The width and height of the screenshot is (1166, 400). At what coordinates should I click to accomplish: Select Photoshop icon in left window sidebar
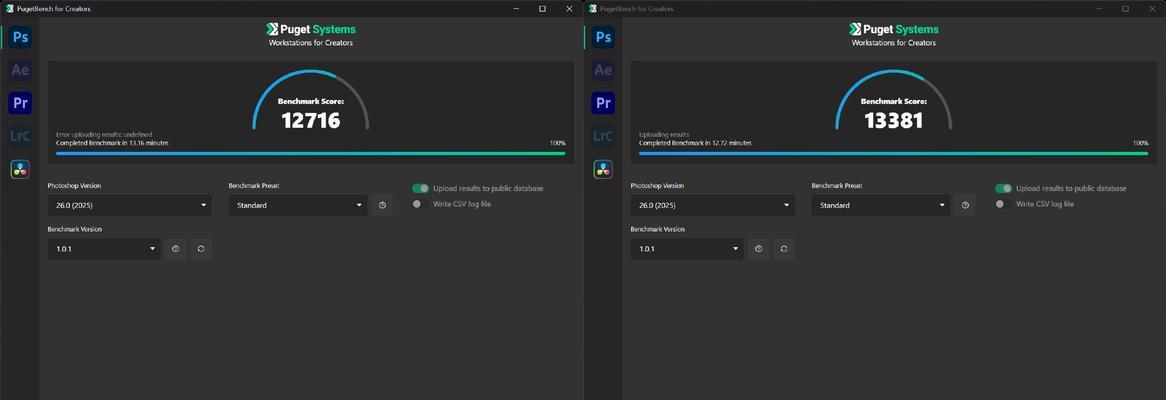[x=20, y=37]
